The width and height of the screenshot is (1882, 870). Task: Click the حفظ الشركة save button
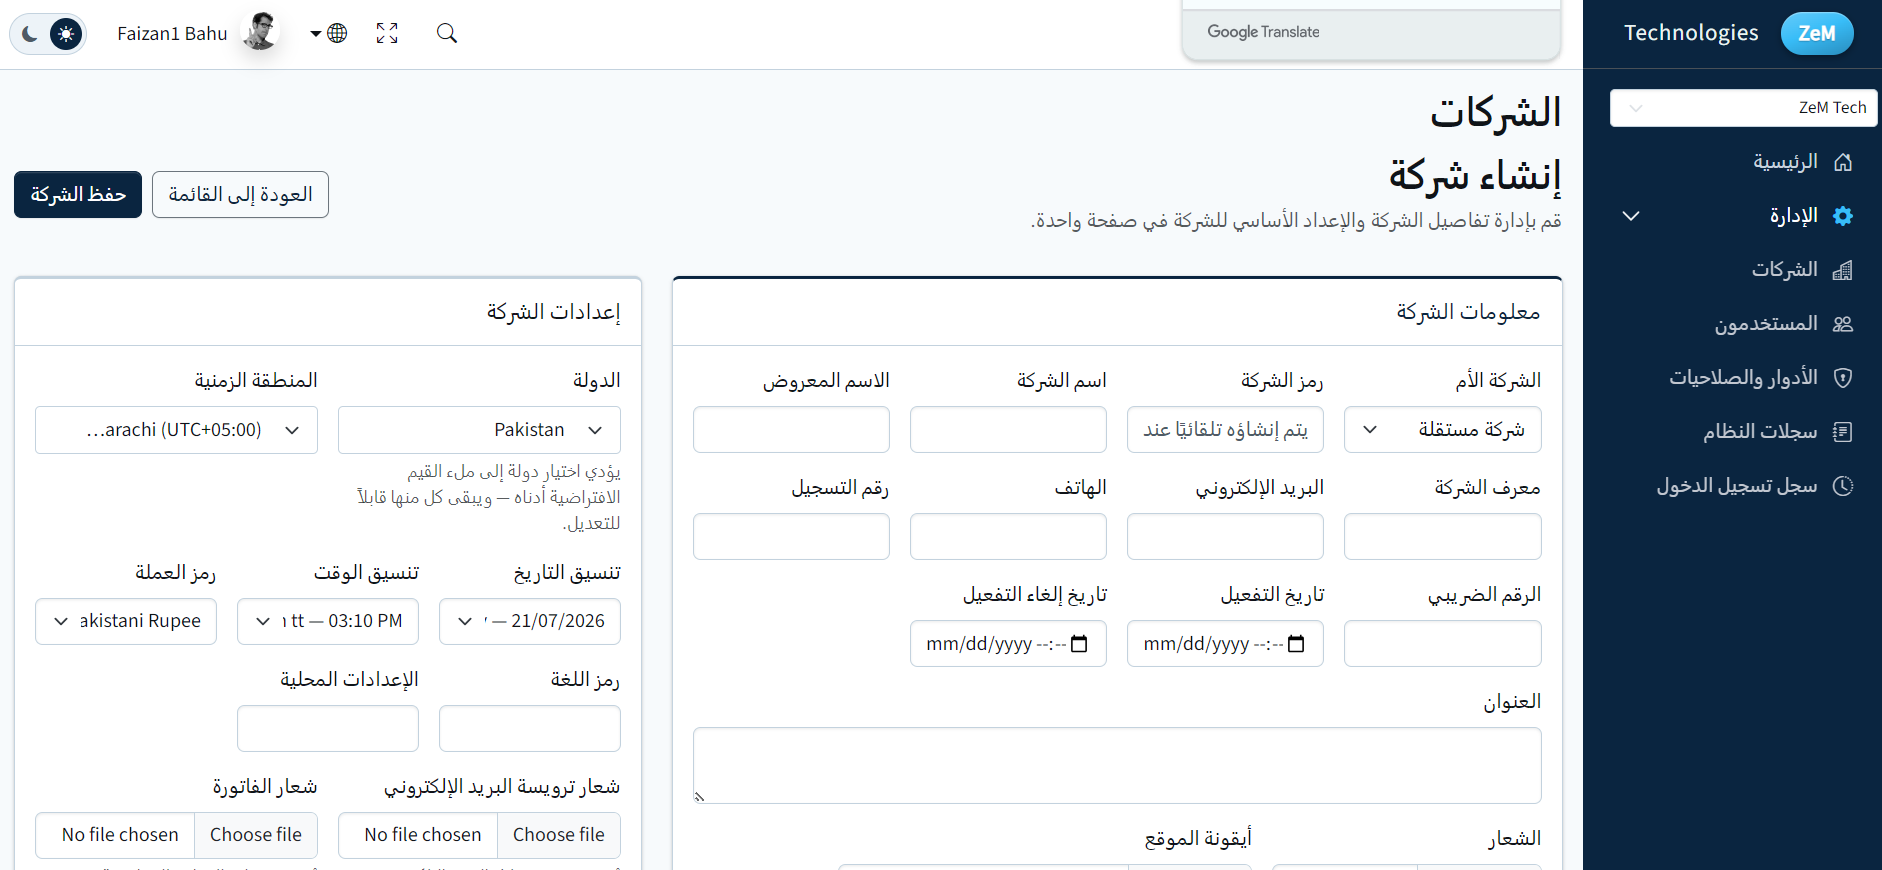pos(78,194)
